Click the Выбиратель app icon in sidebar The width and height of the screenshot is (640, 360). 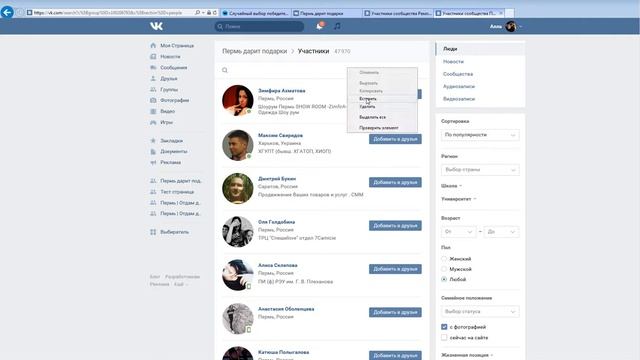tap(153, 232)
